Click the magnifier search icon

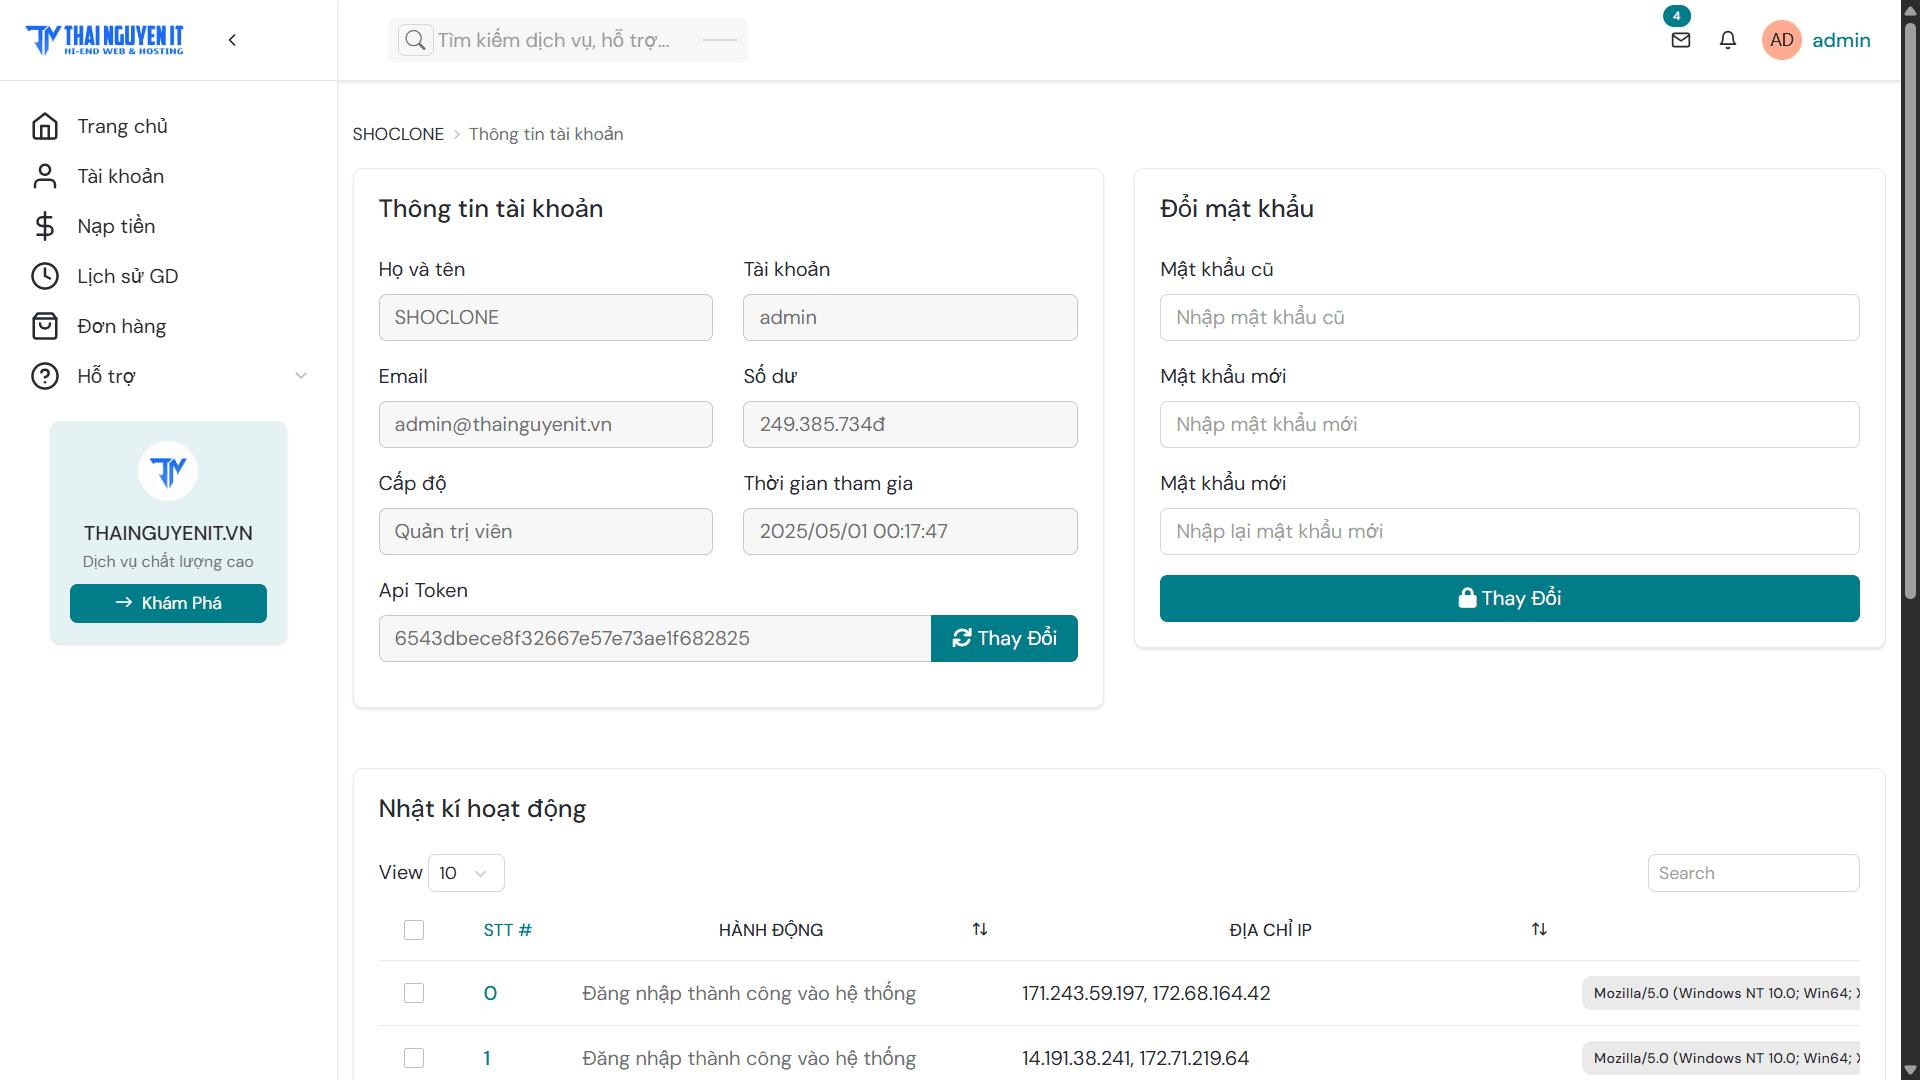pyautogui.click(x=415, y=40)
